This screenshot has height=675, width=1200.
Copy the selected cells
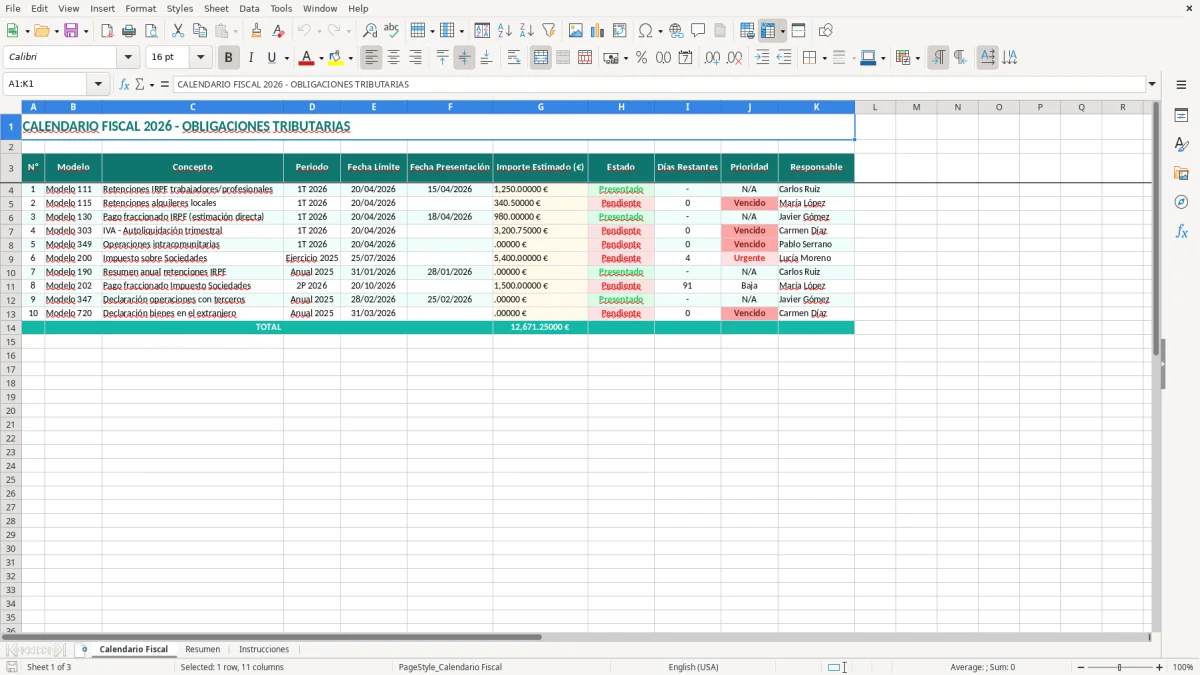[200, 31]
